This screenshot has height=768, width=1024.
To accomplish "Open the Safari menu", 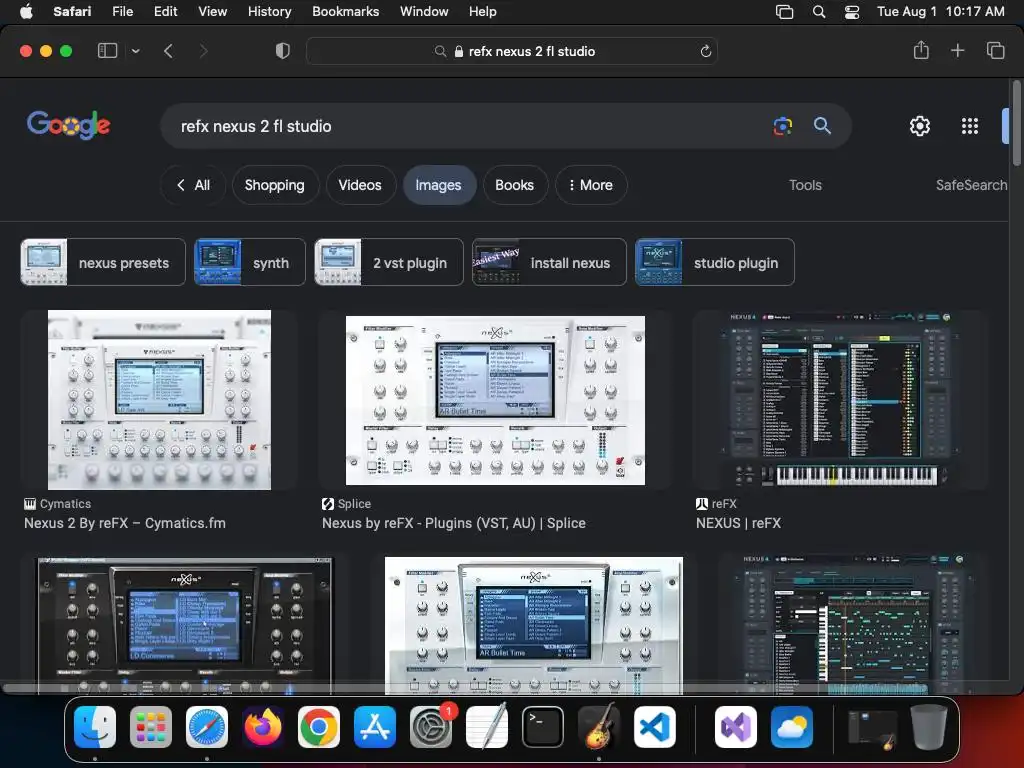I will click(72, 11).
